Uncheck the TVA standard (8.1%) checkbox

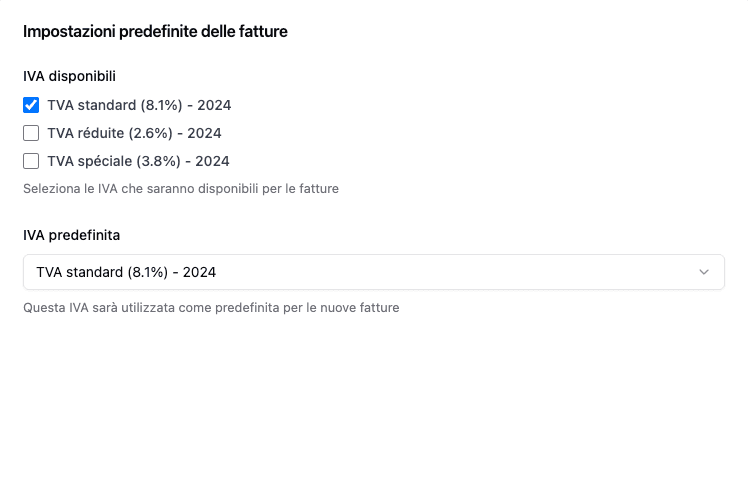pos(31,105)
